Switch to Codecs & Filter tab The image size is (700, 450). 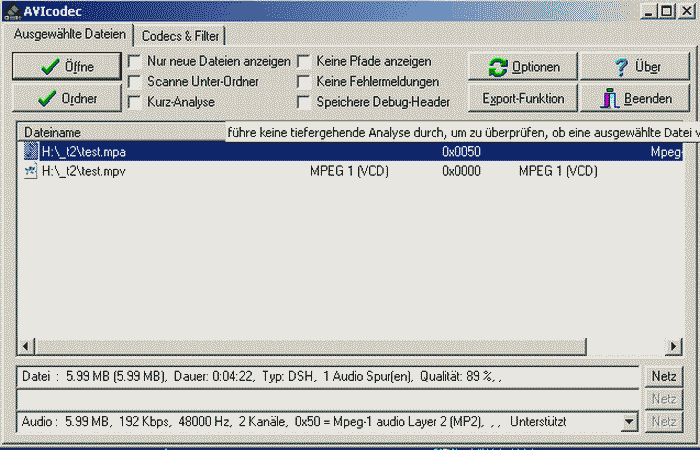(x=180, y=36)
